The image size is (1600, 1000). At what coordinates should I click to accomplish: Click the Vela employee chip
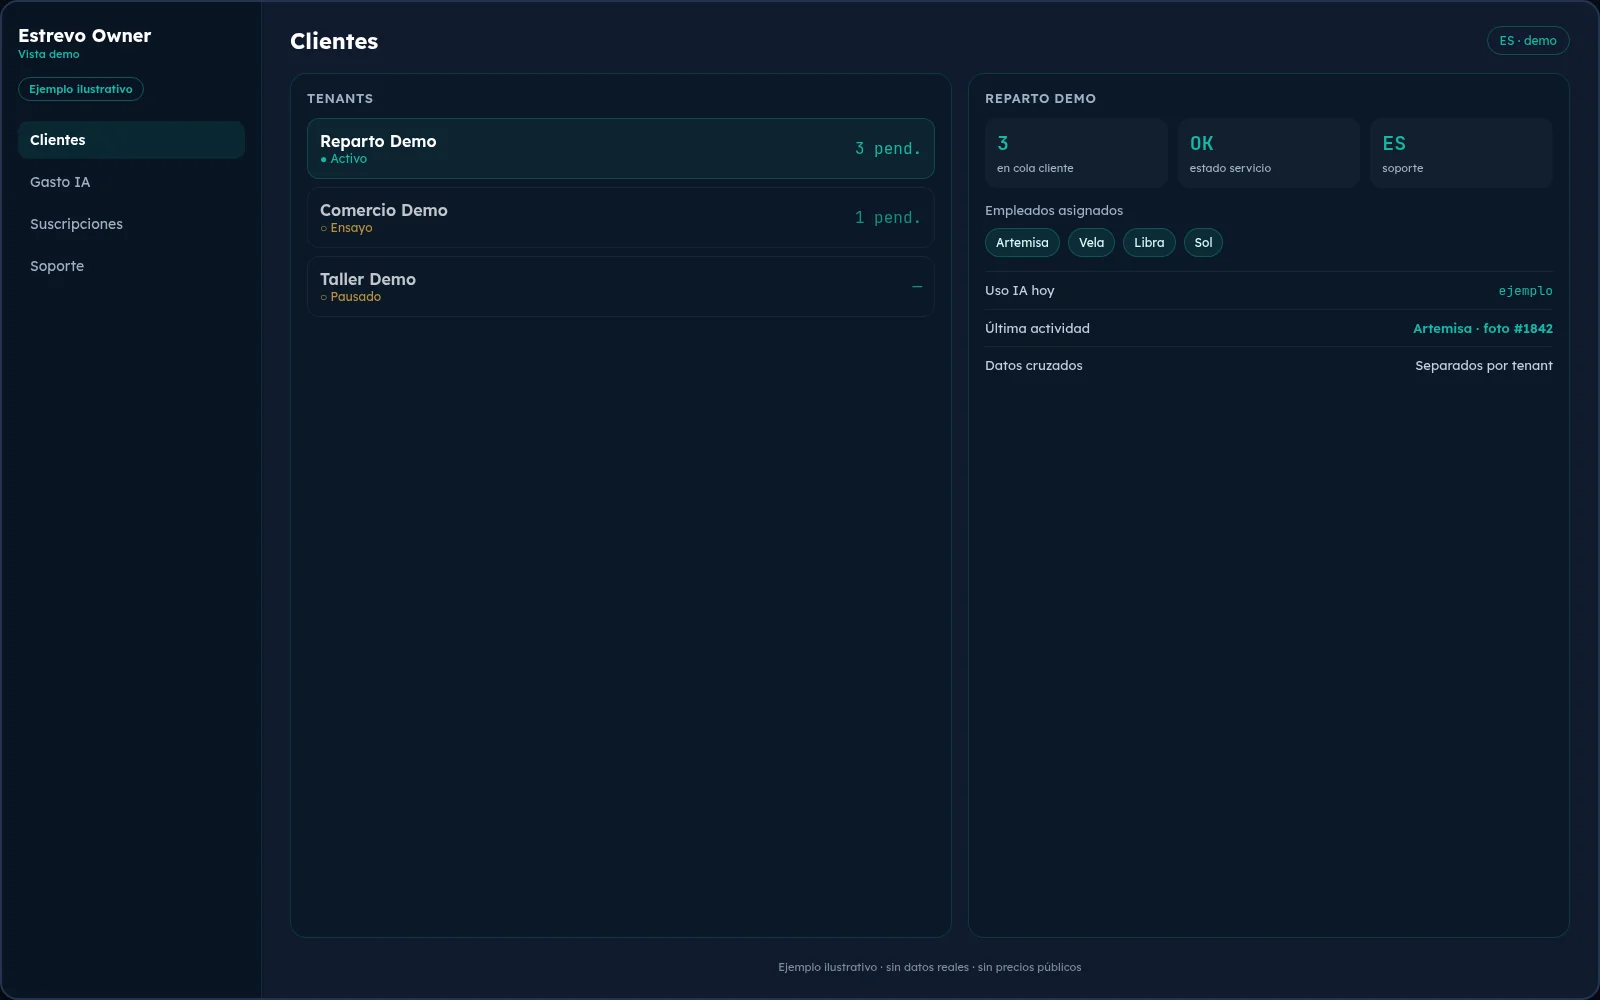click(1091, 243)
